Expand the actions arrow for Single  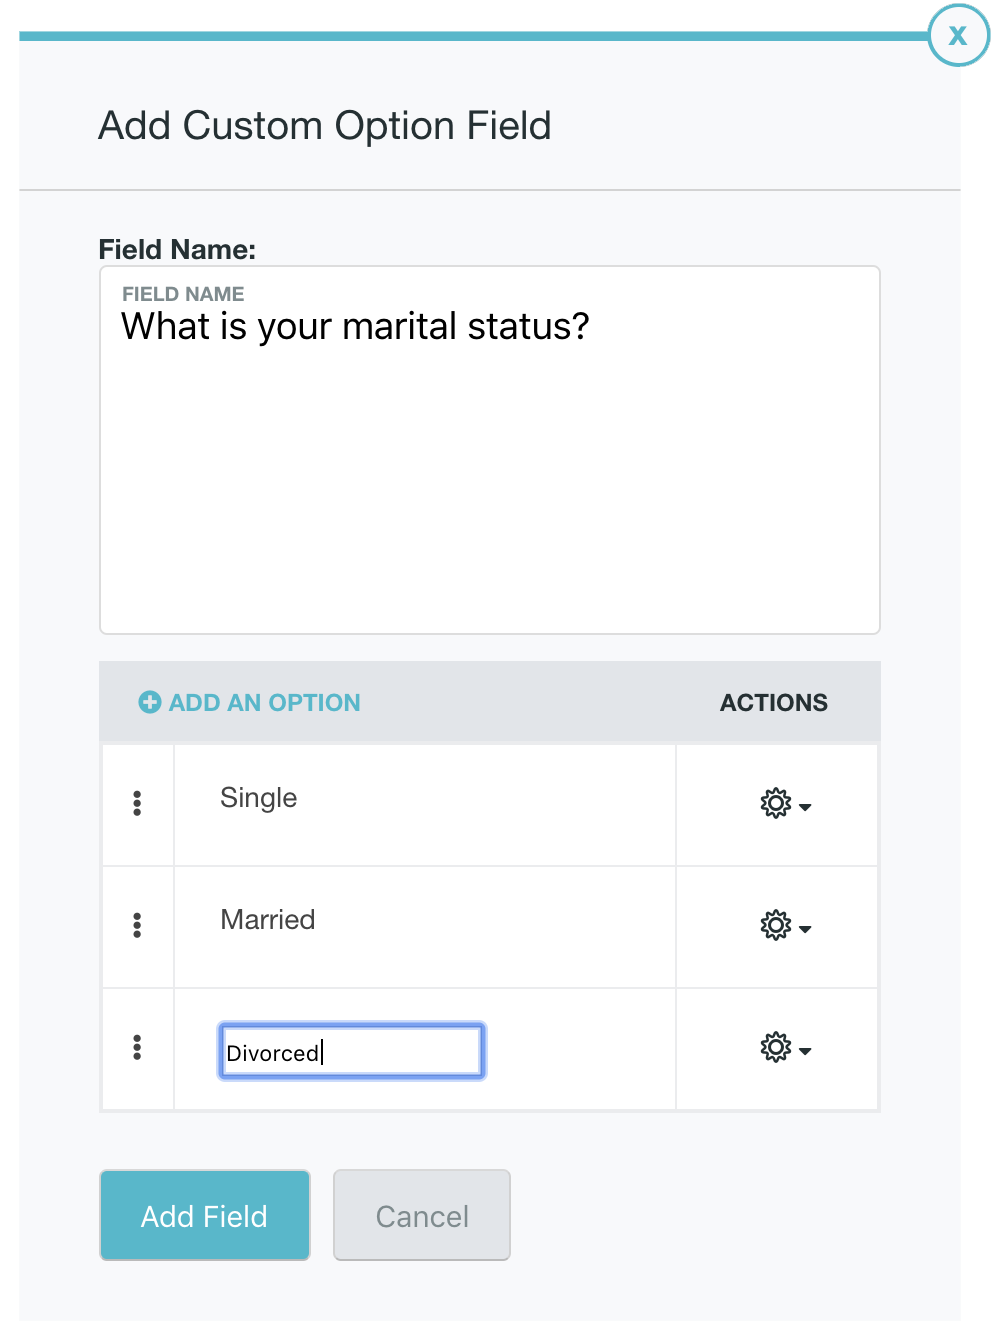coord(805,807)
